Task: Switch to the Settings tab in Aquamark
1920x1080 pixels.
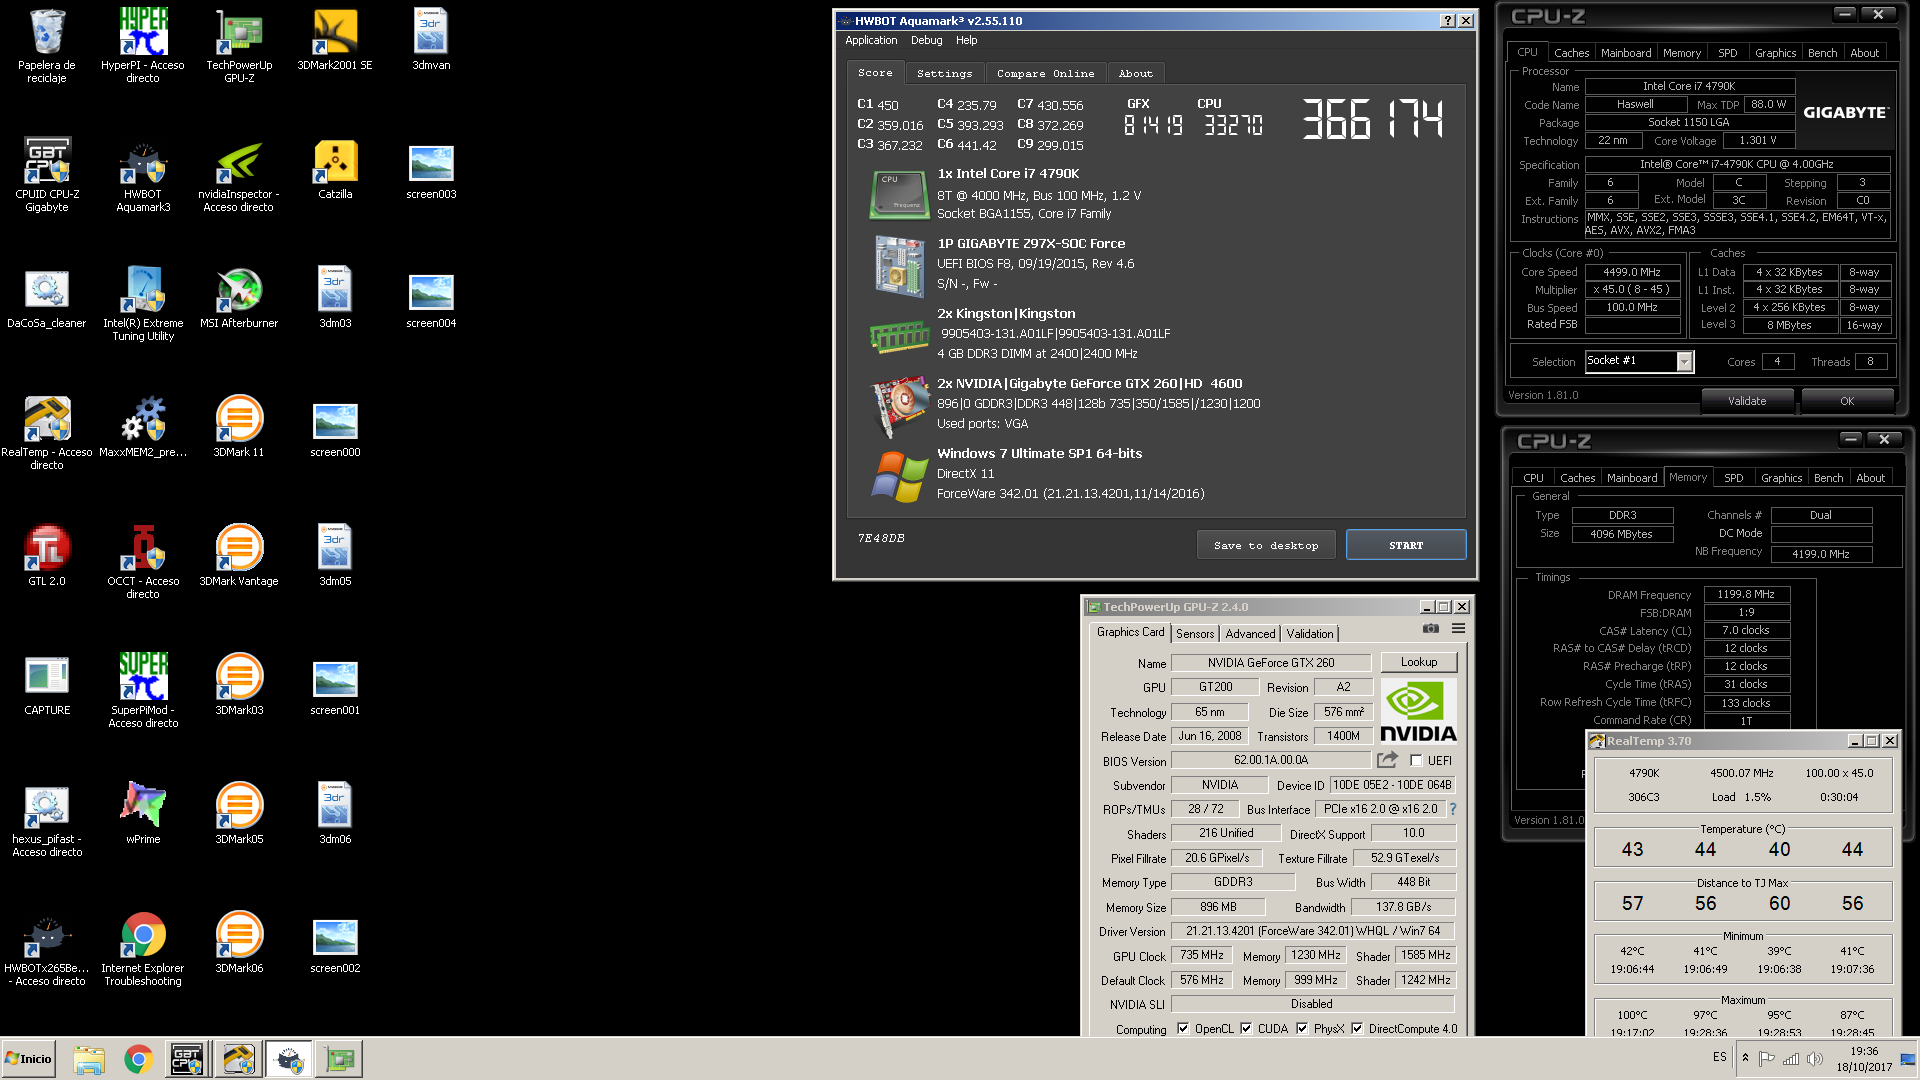Action: (x=944, y=74)
